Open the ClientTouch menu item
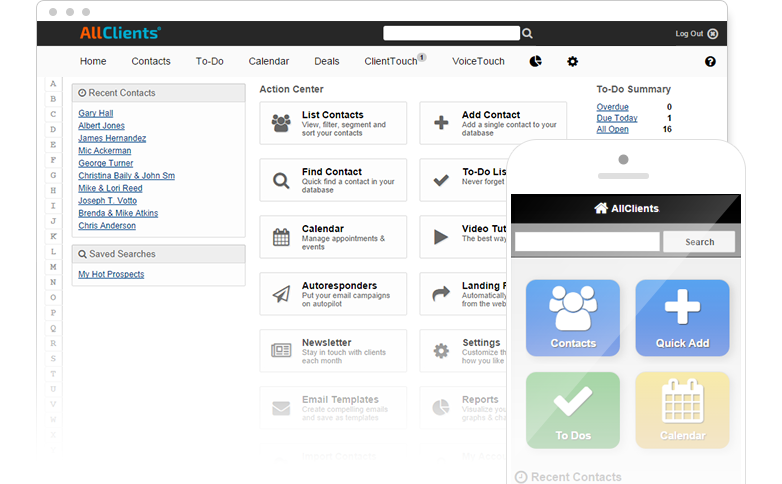Screen dimensions: 782x484 click(x=391, y=61)
